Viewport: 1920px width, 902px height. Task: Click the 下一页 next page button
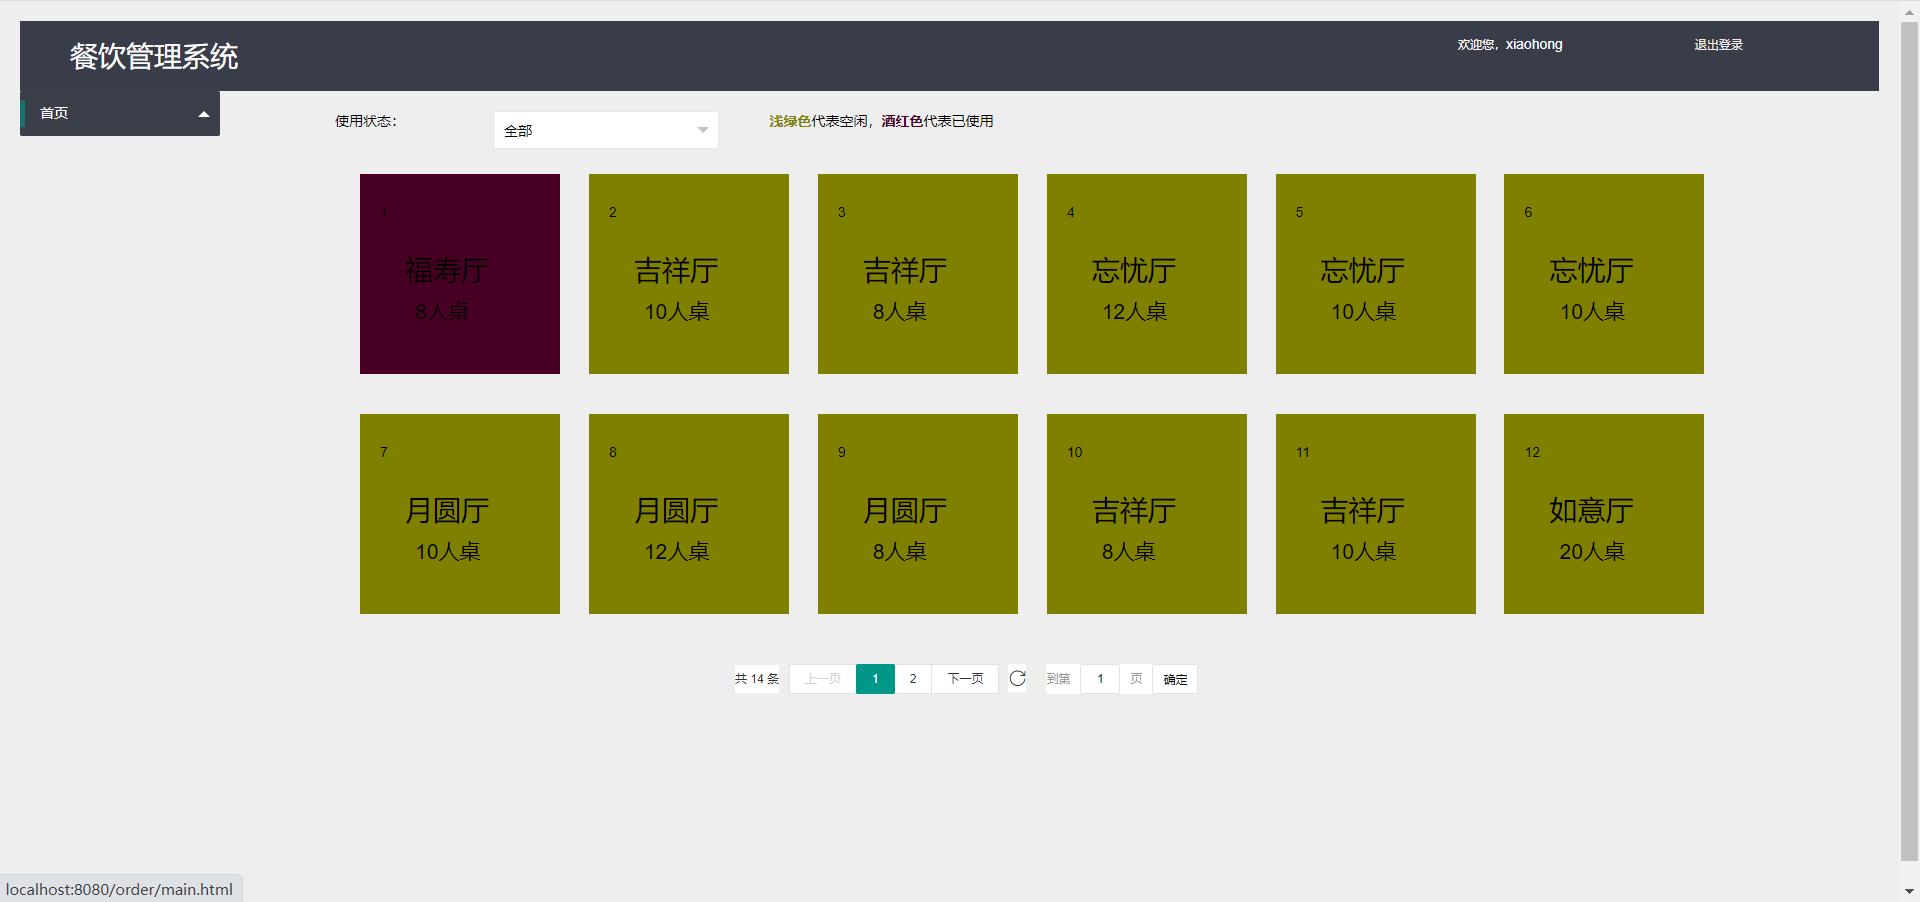(965, 679)
